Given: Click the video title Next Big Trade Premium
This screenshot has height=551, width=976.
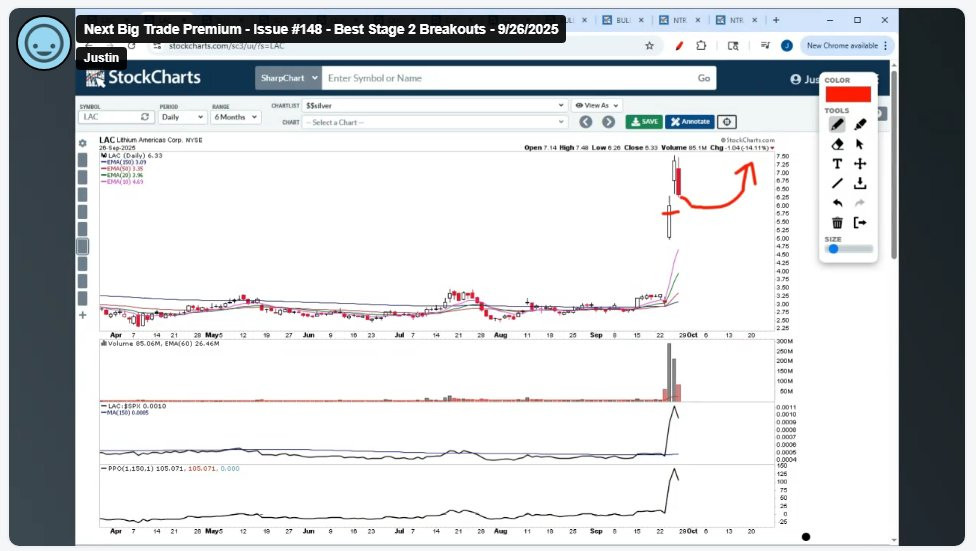Looking at the screenshot, I should point(321,29).
